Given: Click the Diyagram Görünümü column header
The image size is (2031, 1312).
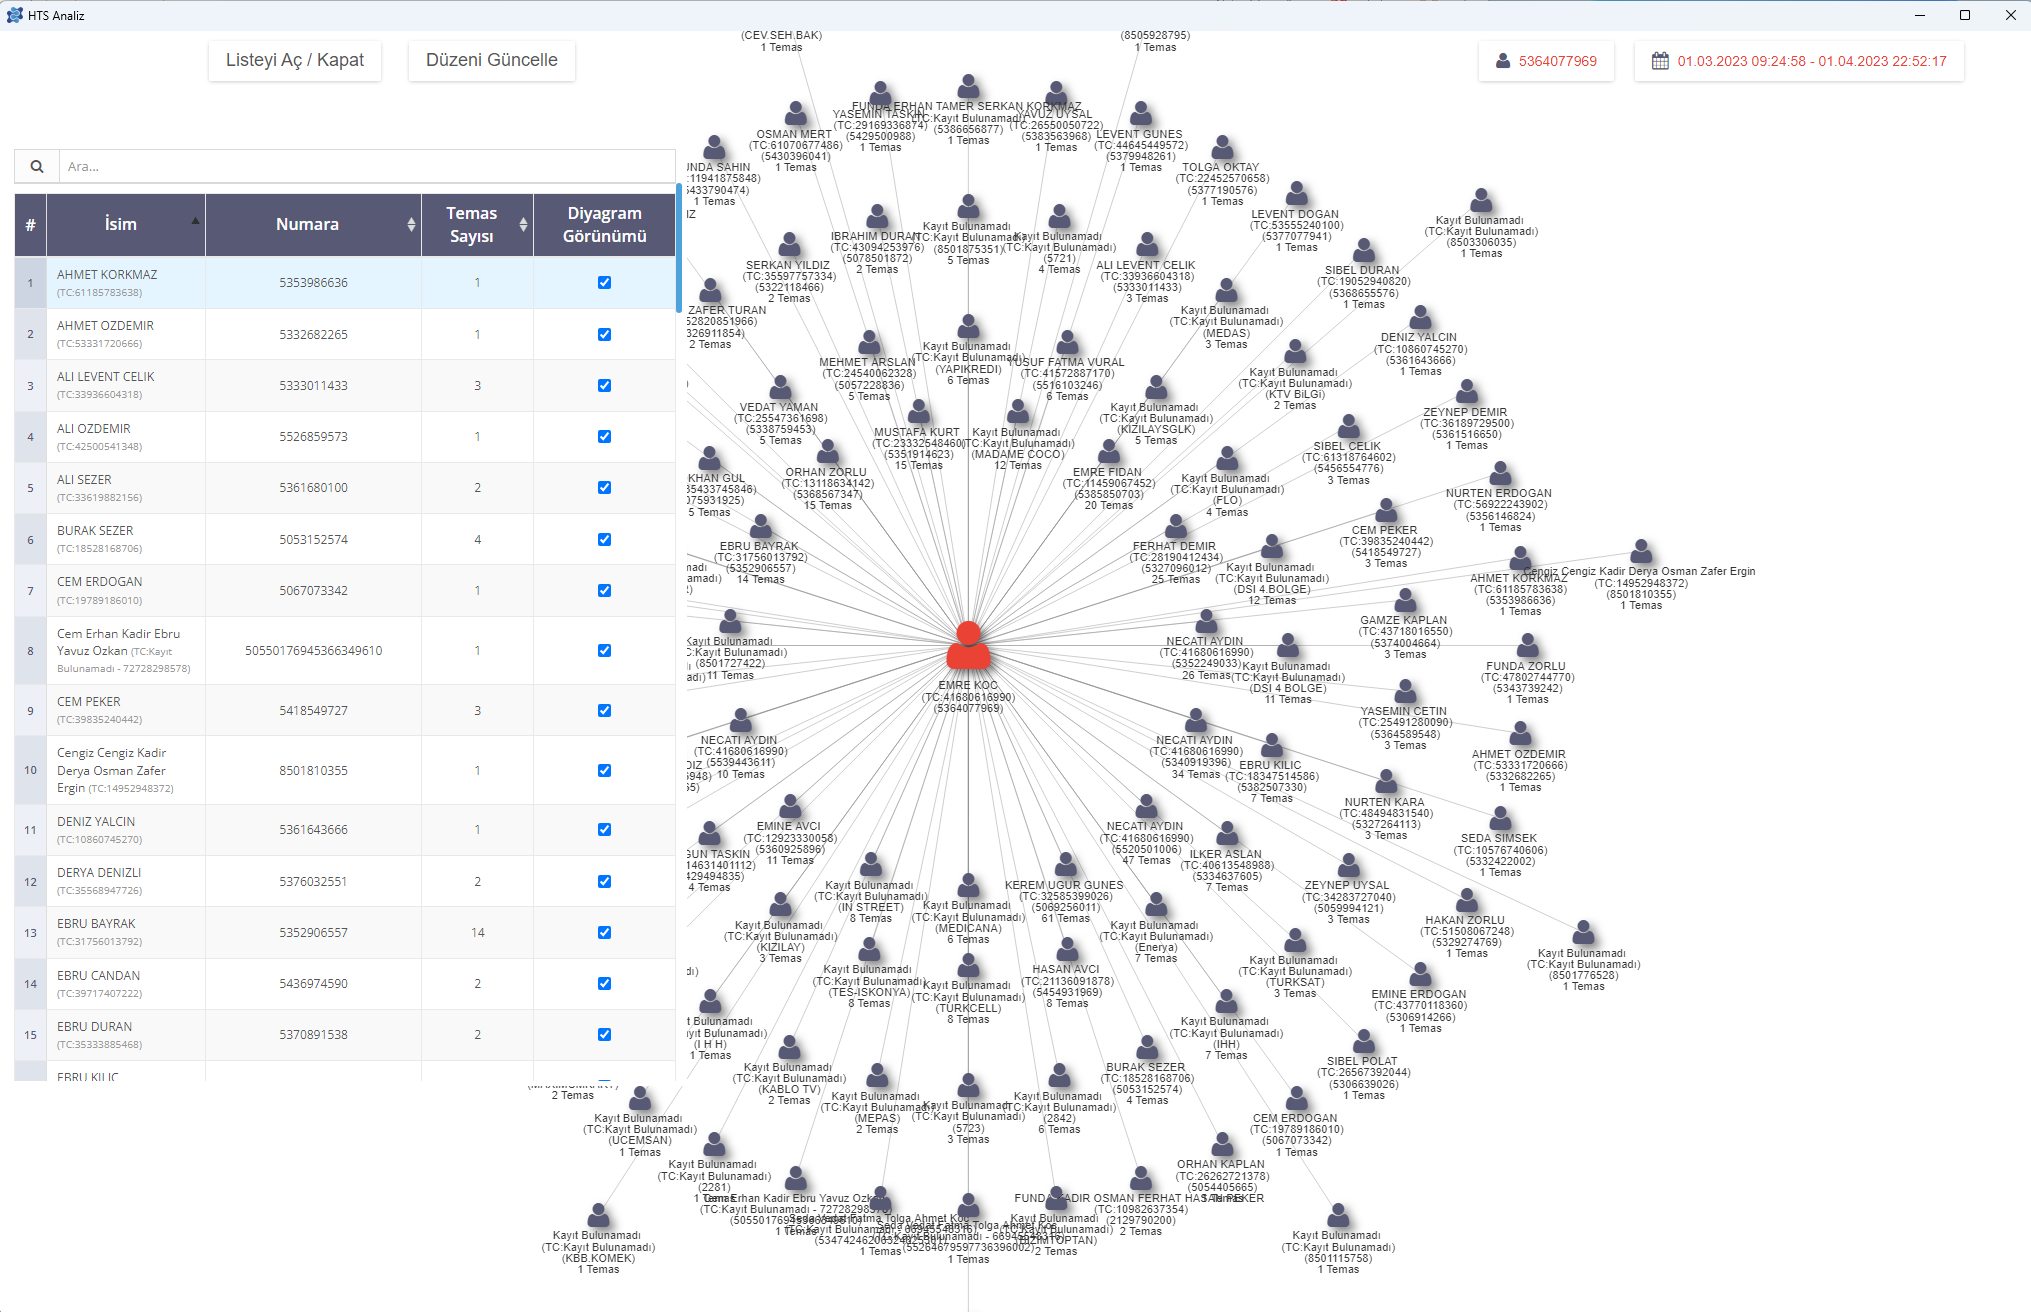Looking at the screenshot, I should (x=604, y=225).
